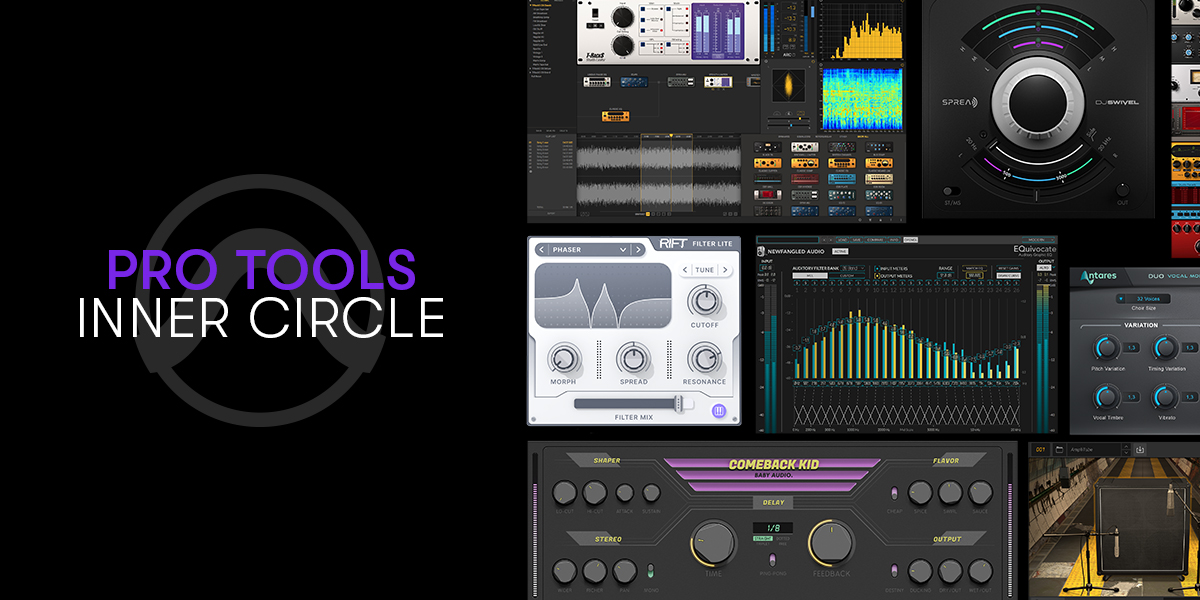Toggle the Destiny switch in Output
Viewport: 1200px width, 600px height.
click(893, 571)
